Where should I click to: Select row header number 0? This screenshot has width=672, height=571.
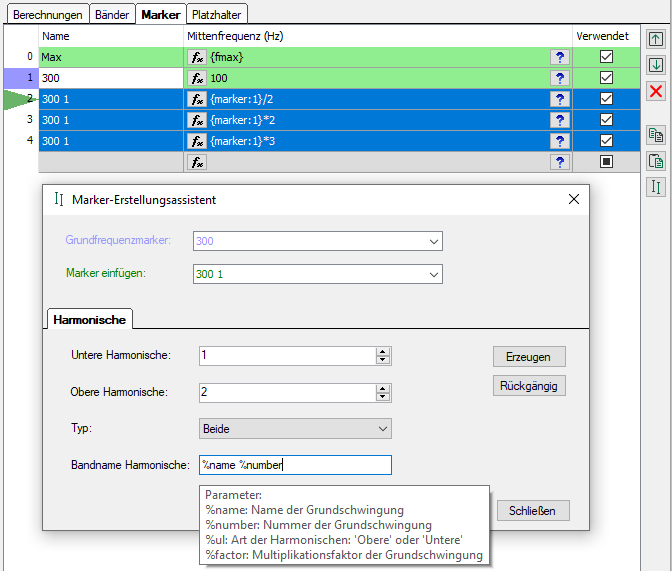pyautogui.click(x=21, y=57)
